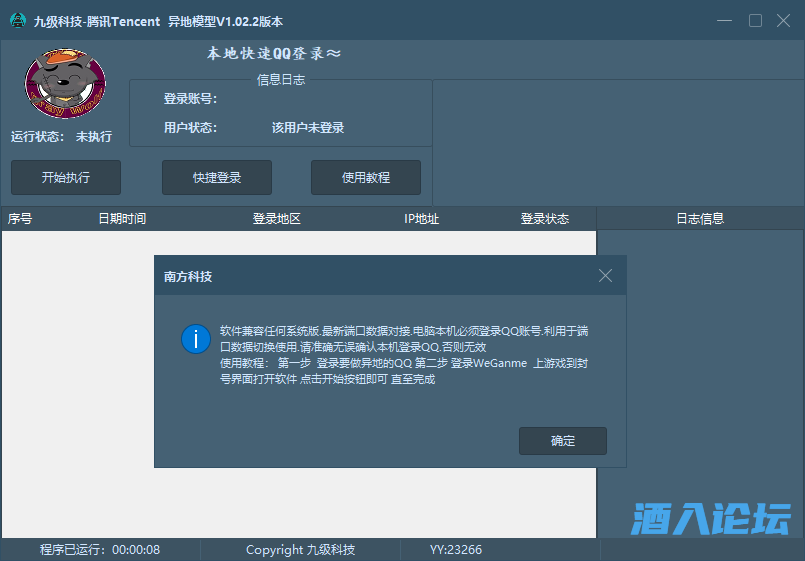This screenshot has width=805, height=561.
Task: Click Copyright 九级科技 in status bar
Action: point(300,550)
